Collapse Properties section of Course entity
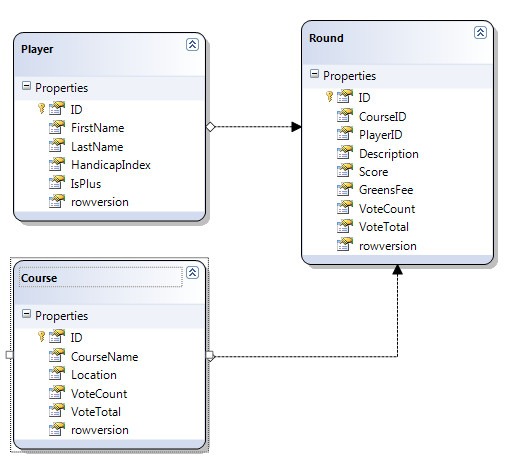 [x=26, y=314]
